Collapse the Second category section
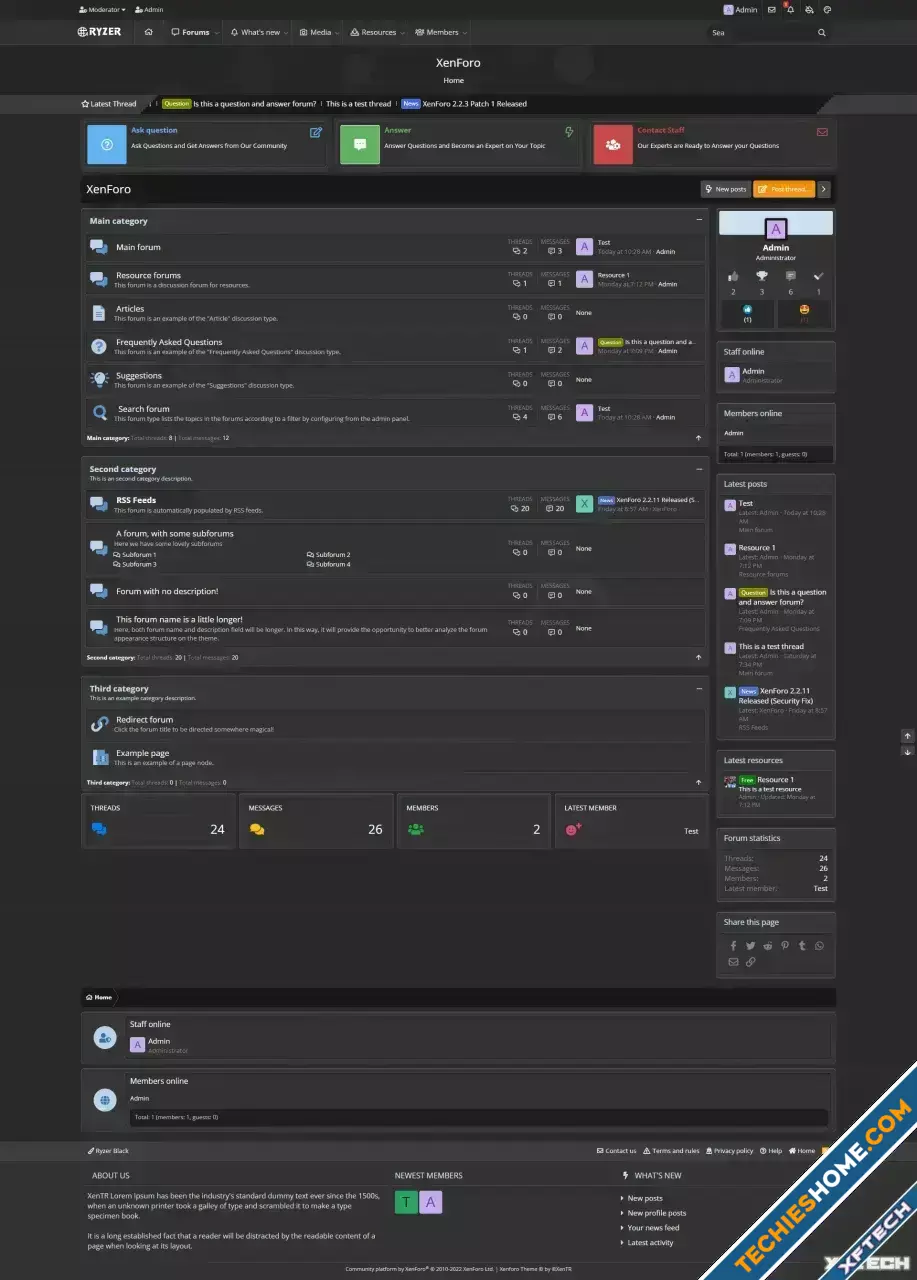Screen dimensions: 917x1280 click(x=699, y=469)
